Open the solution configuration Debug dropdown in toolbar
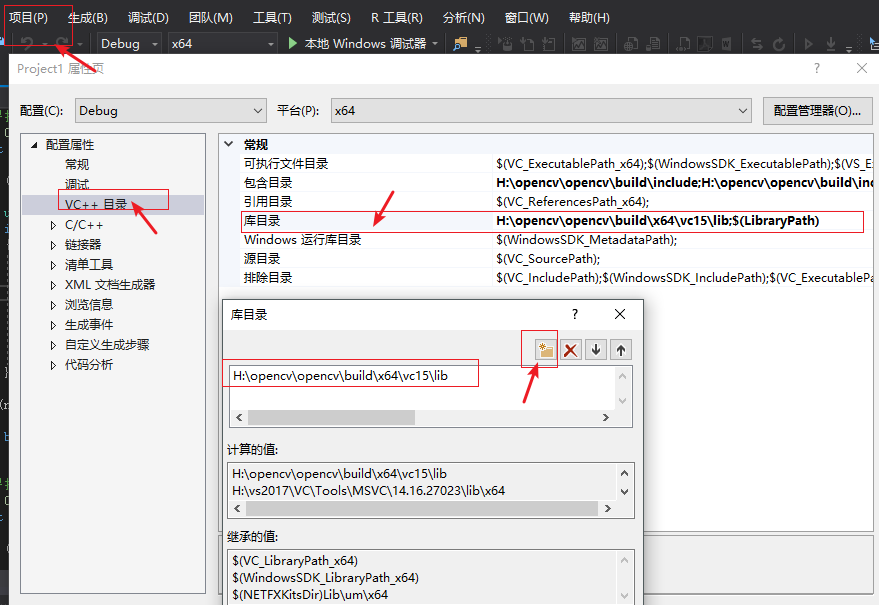Screen dimensions: 879x605 [129, 43]
